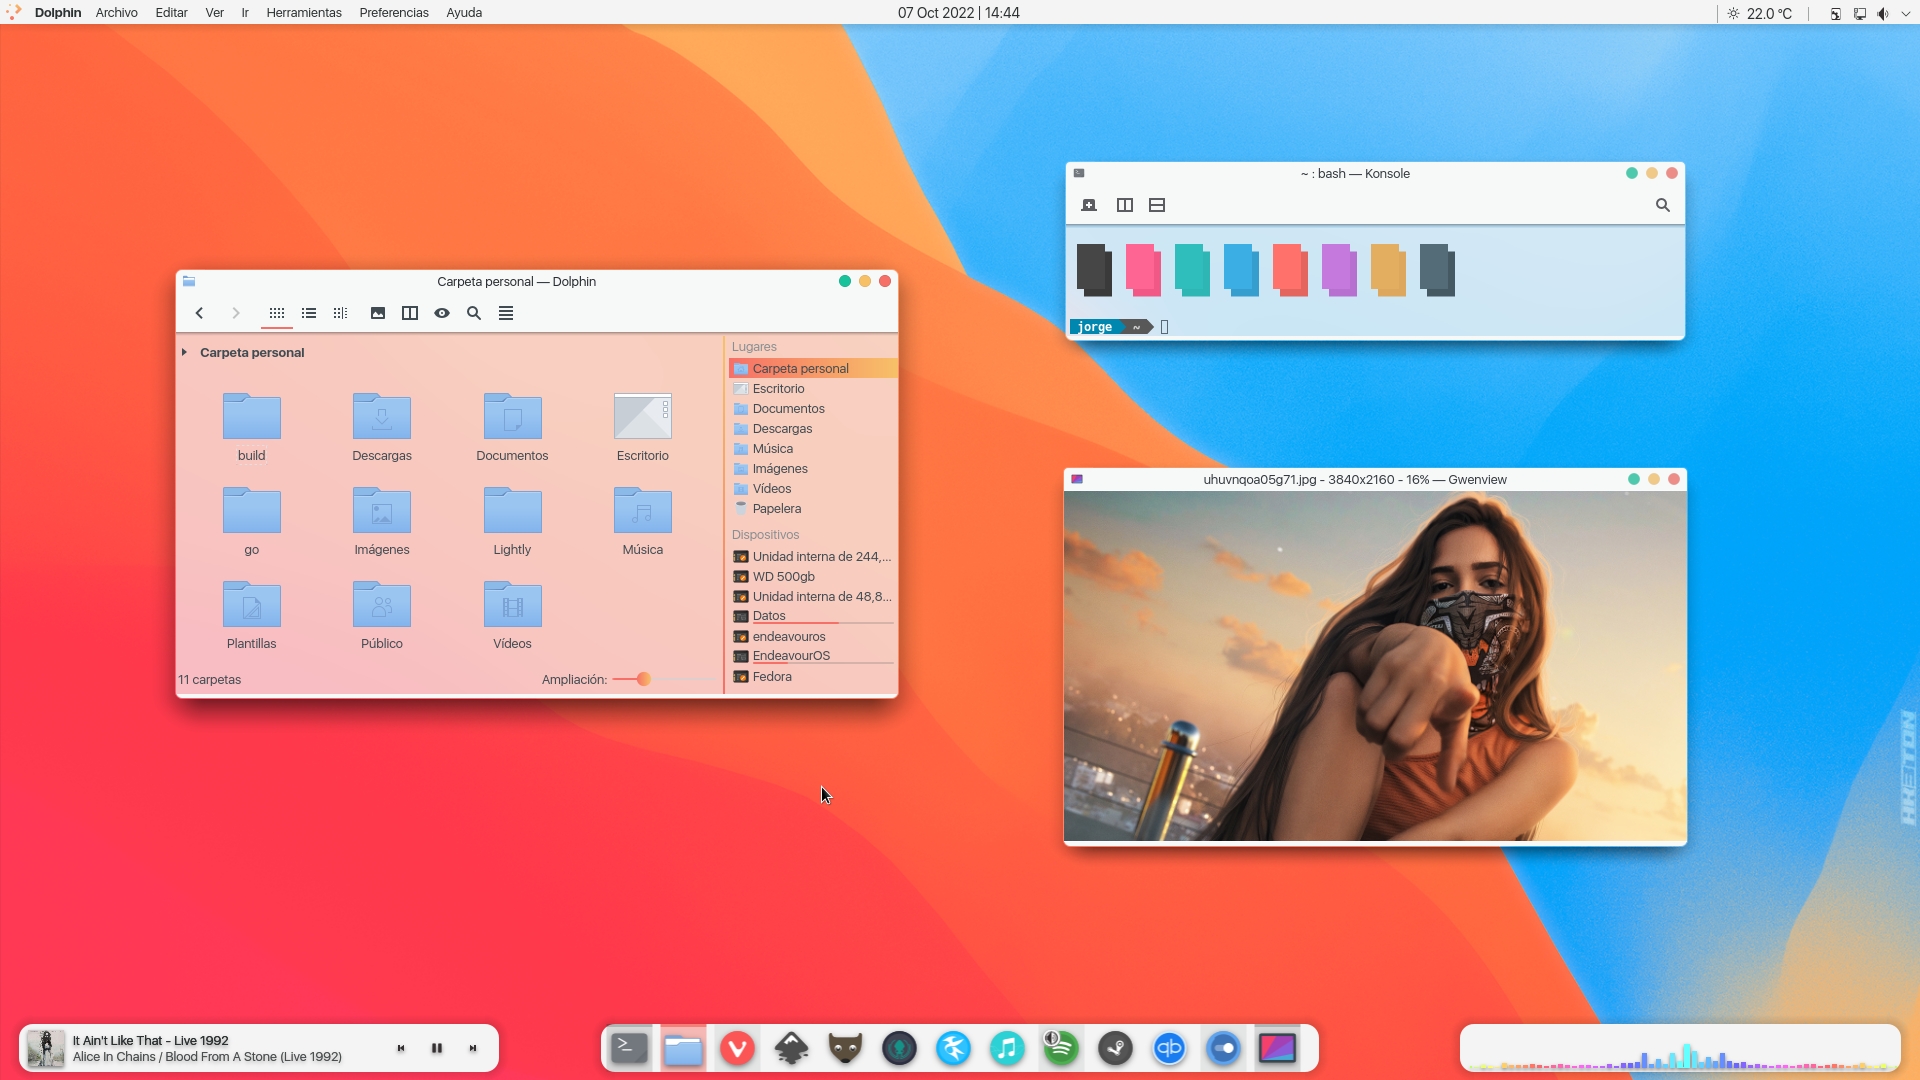Screen dimensions: 1920x1080
Task: Open the Dolphin search bar
Action: coord(473,313)
